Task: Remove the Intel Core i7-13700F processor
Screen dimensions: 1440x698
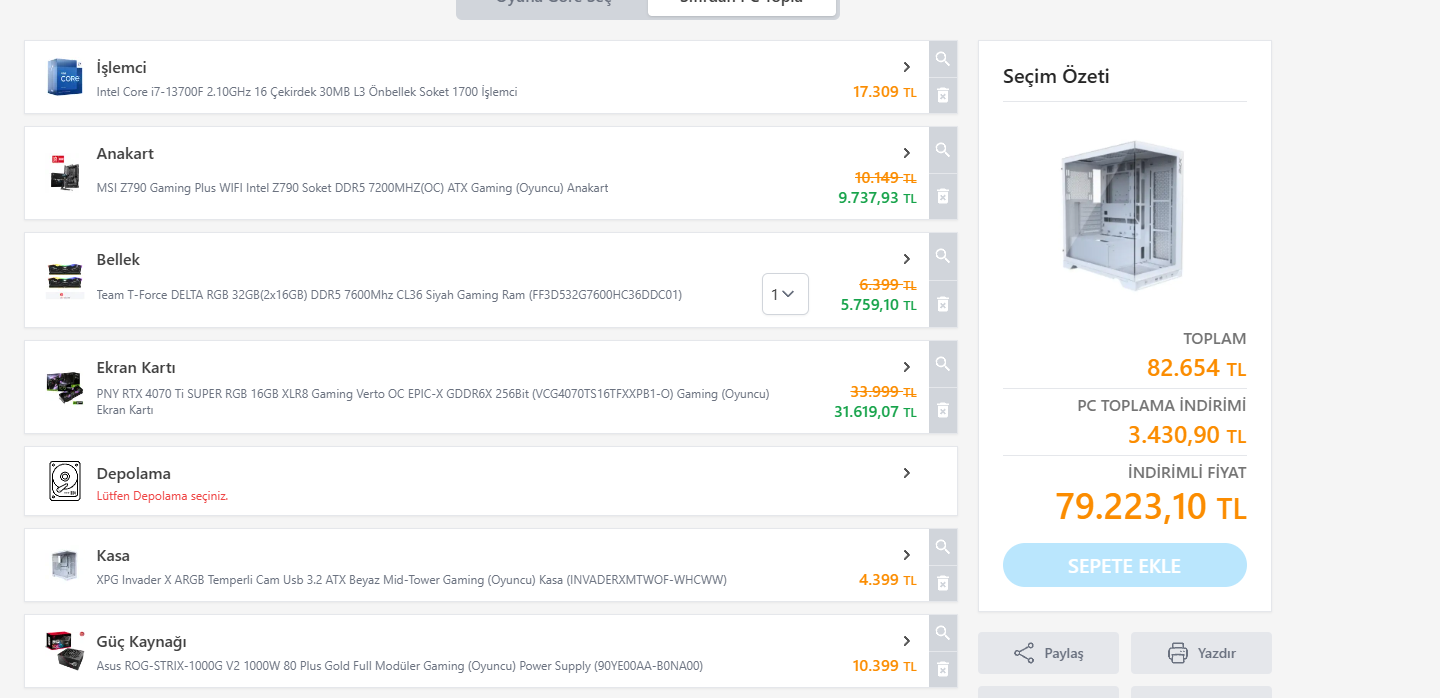Action: click(x=942, y=96)
